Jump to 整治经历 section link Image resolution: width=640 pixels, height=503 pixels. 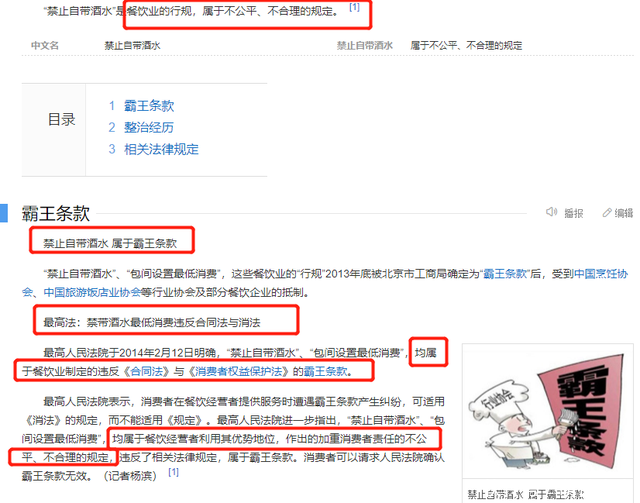(149, 127)
